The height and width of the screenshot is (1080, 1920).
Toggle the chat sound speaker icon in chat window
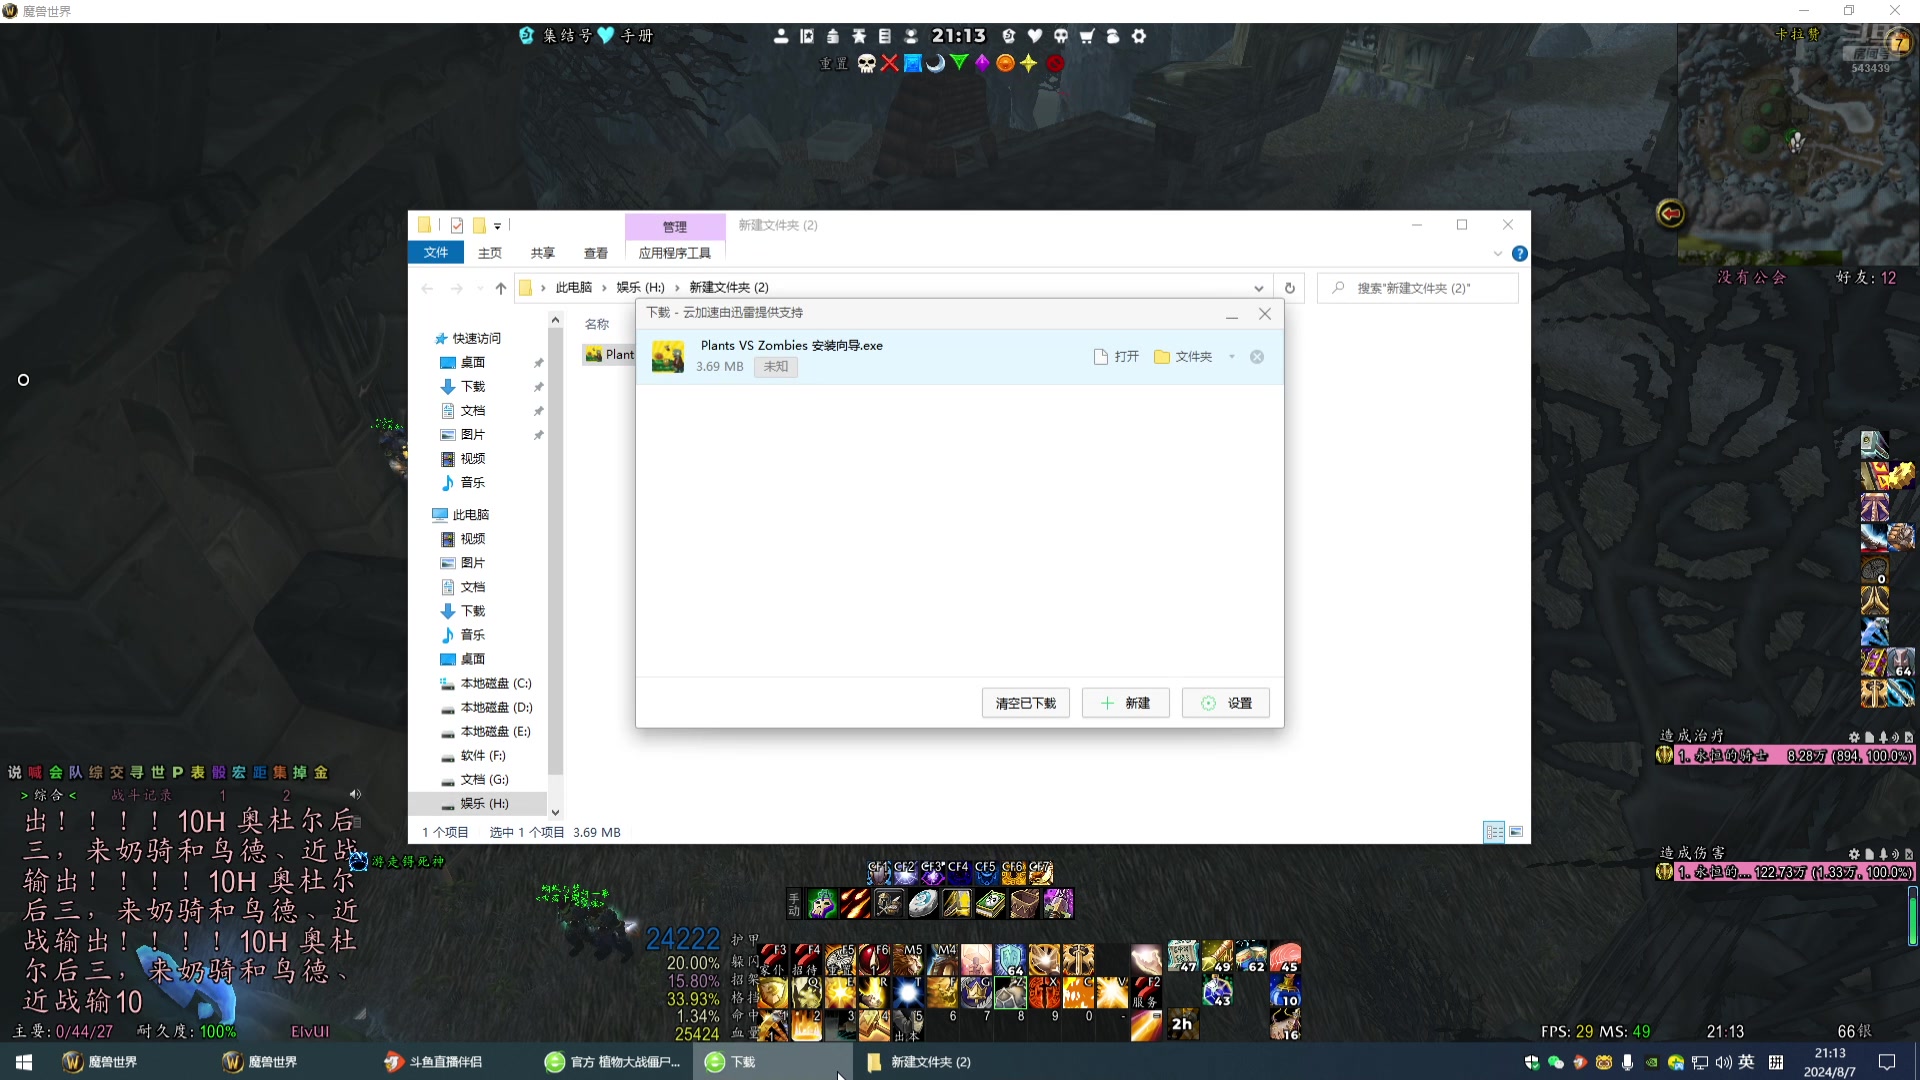pyautogui.click(x=355, y=794)
